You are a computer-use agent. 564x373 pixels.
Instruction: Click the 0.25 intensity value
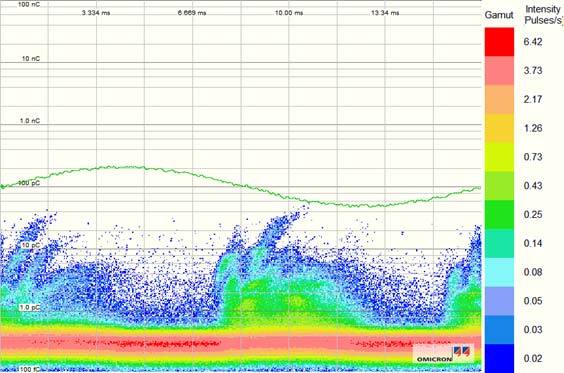pos(533,214)
